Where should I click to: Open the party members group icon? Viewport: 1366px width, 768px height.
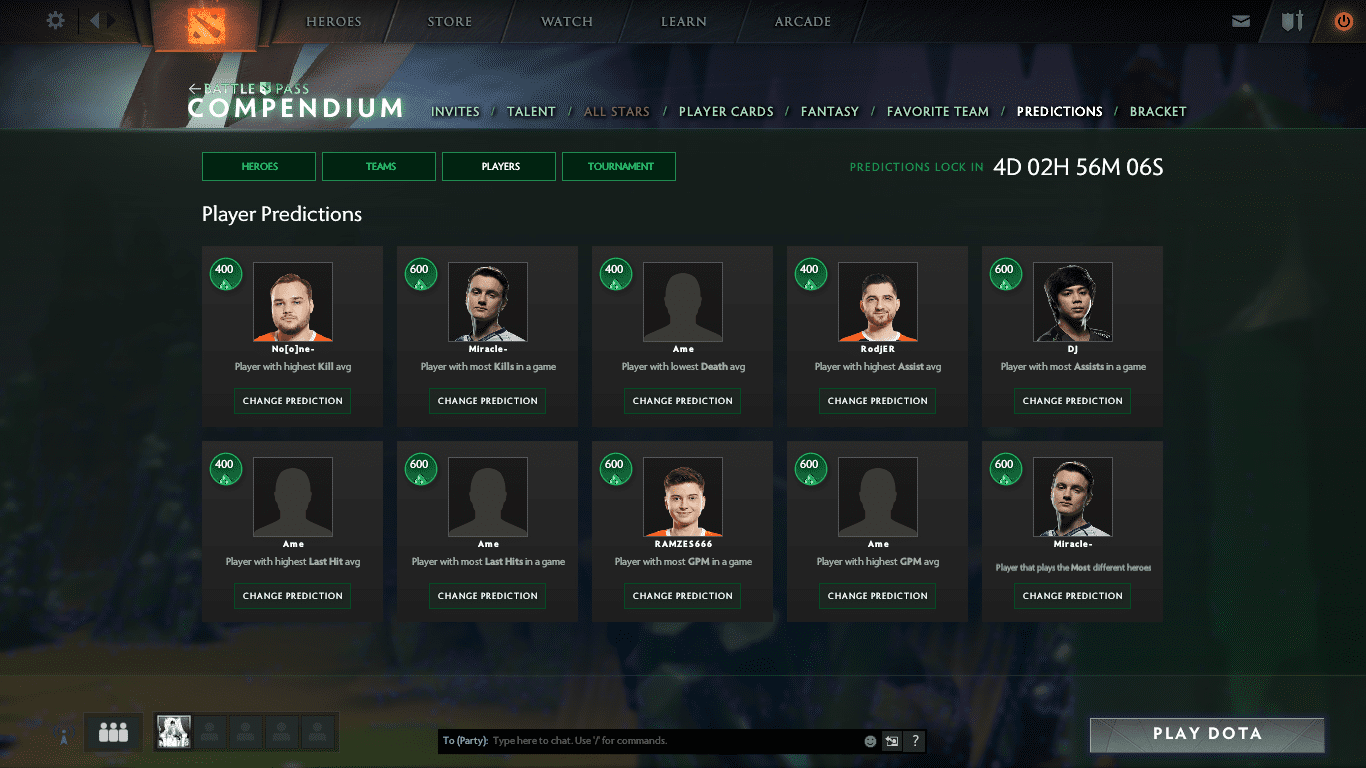pos(113,733)
